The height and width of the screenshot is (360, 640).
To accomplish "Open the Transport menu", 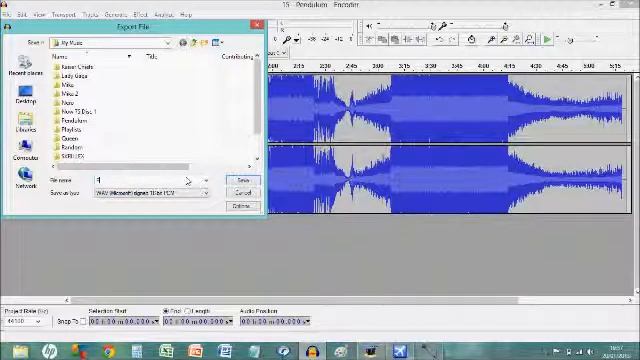I will click(63, 15).
